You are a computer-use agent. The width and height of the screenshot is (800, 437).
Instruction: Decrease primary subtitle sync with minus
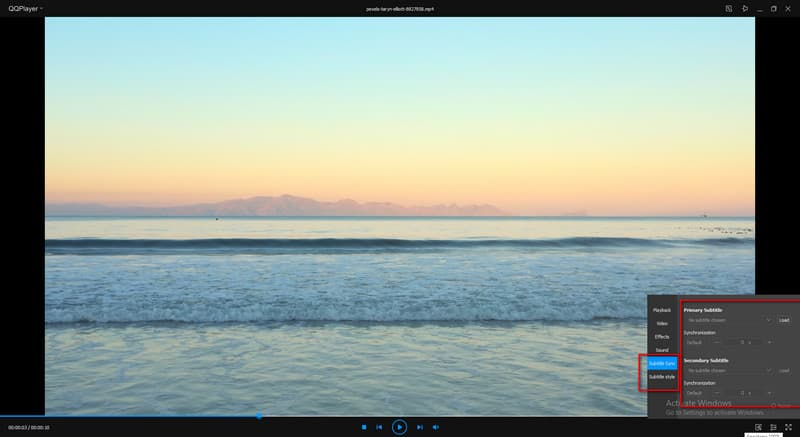[716, 342]
